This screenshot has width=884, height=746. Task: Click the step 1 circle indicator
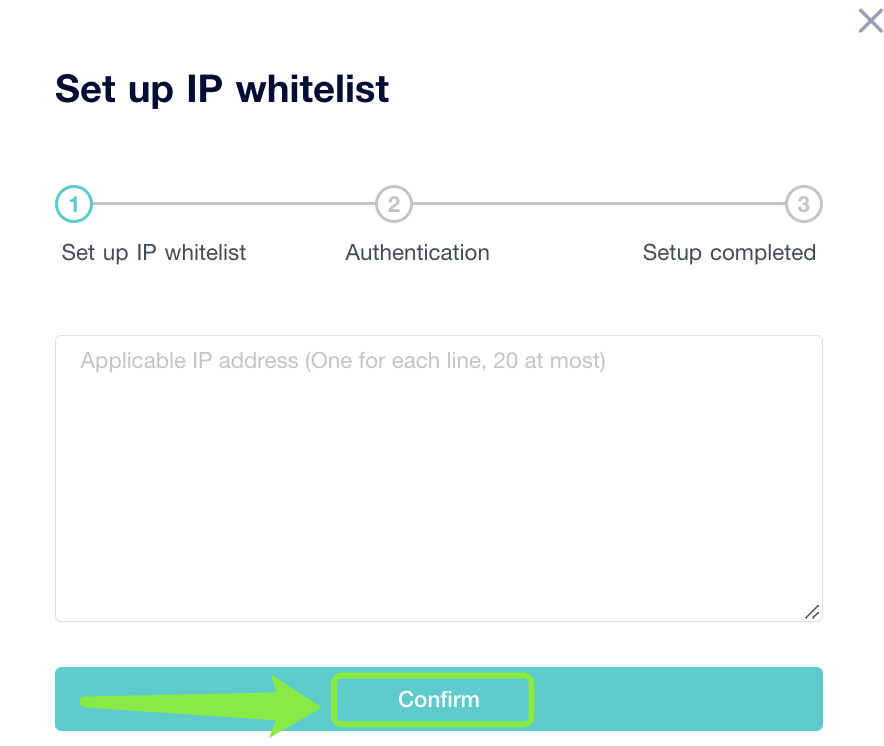(x=74, y=205)
